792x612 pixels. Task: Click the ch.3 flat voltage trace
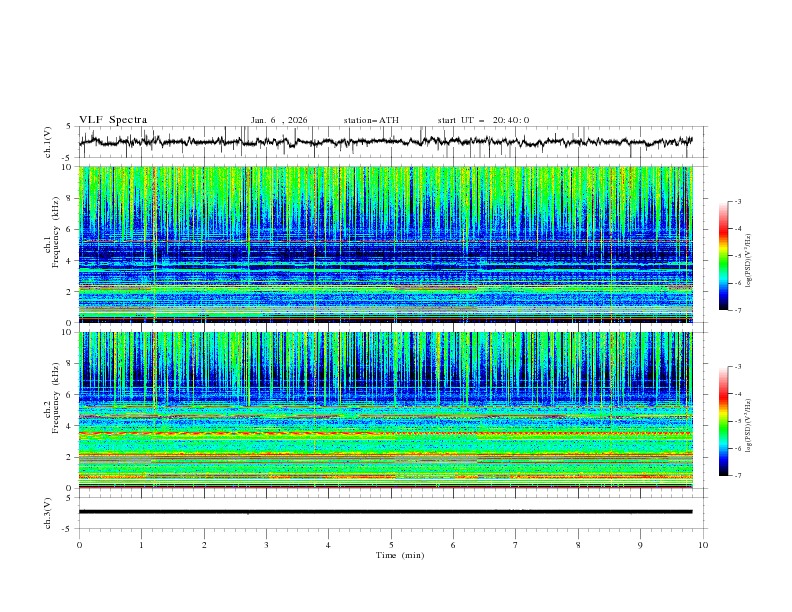pos(385,512)
